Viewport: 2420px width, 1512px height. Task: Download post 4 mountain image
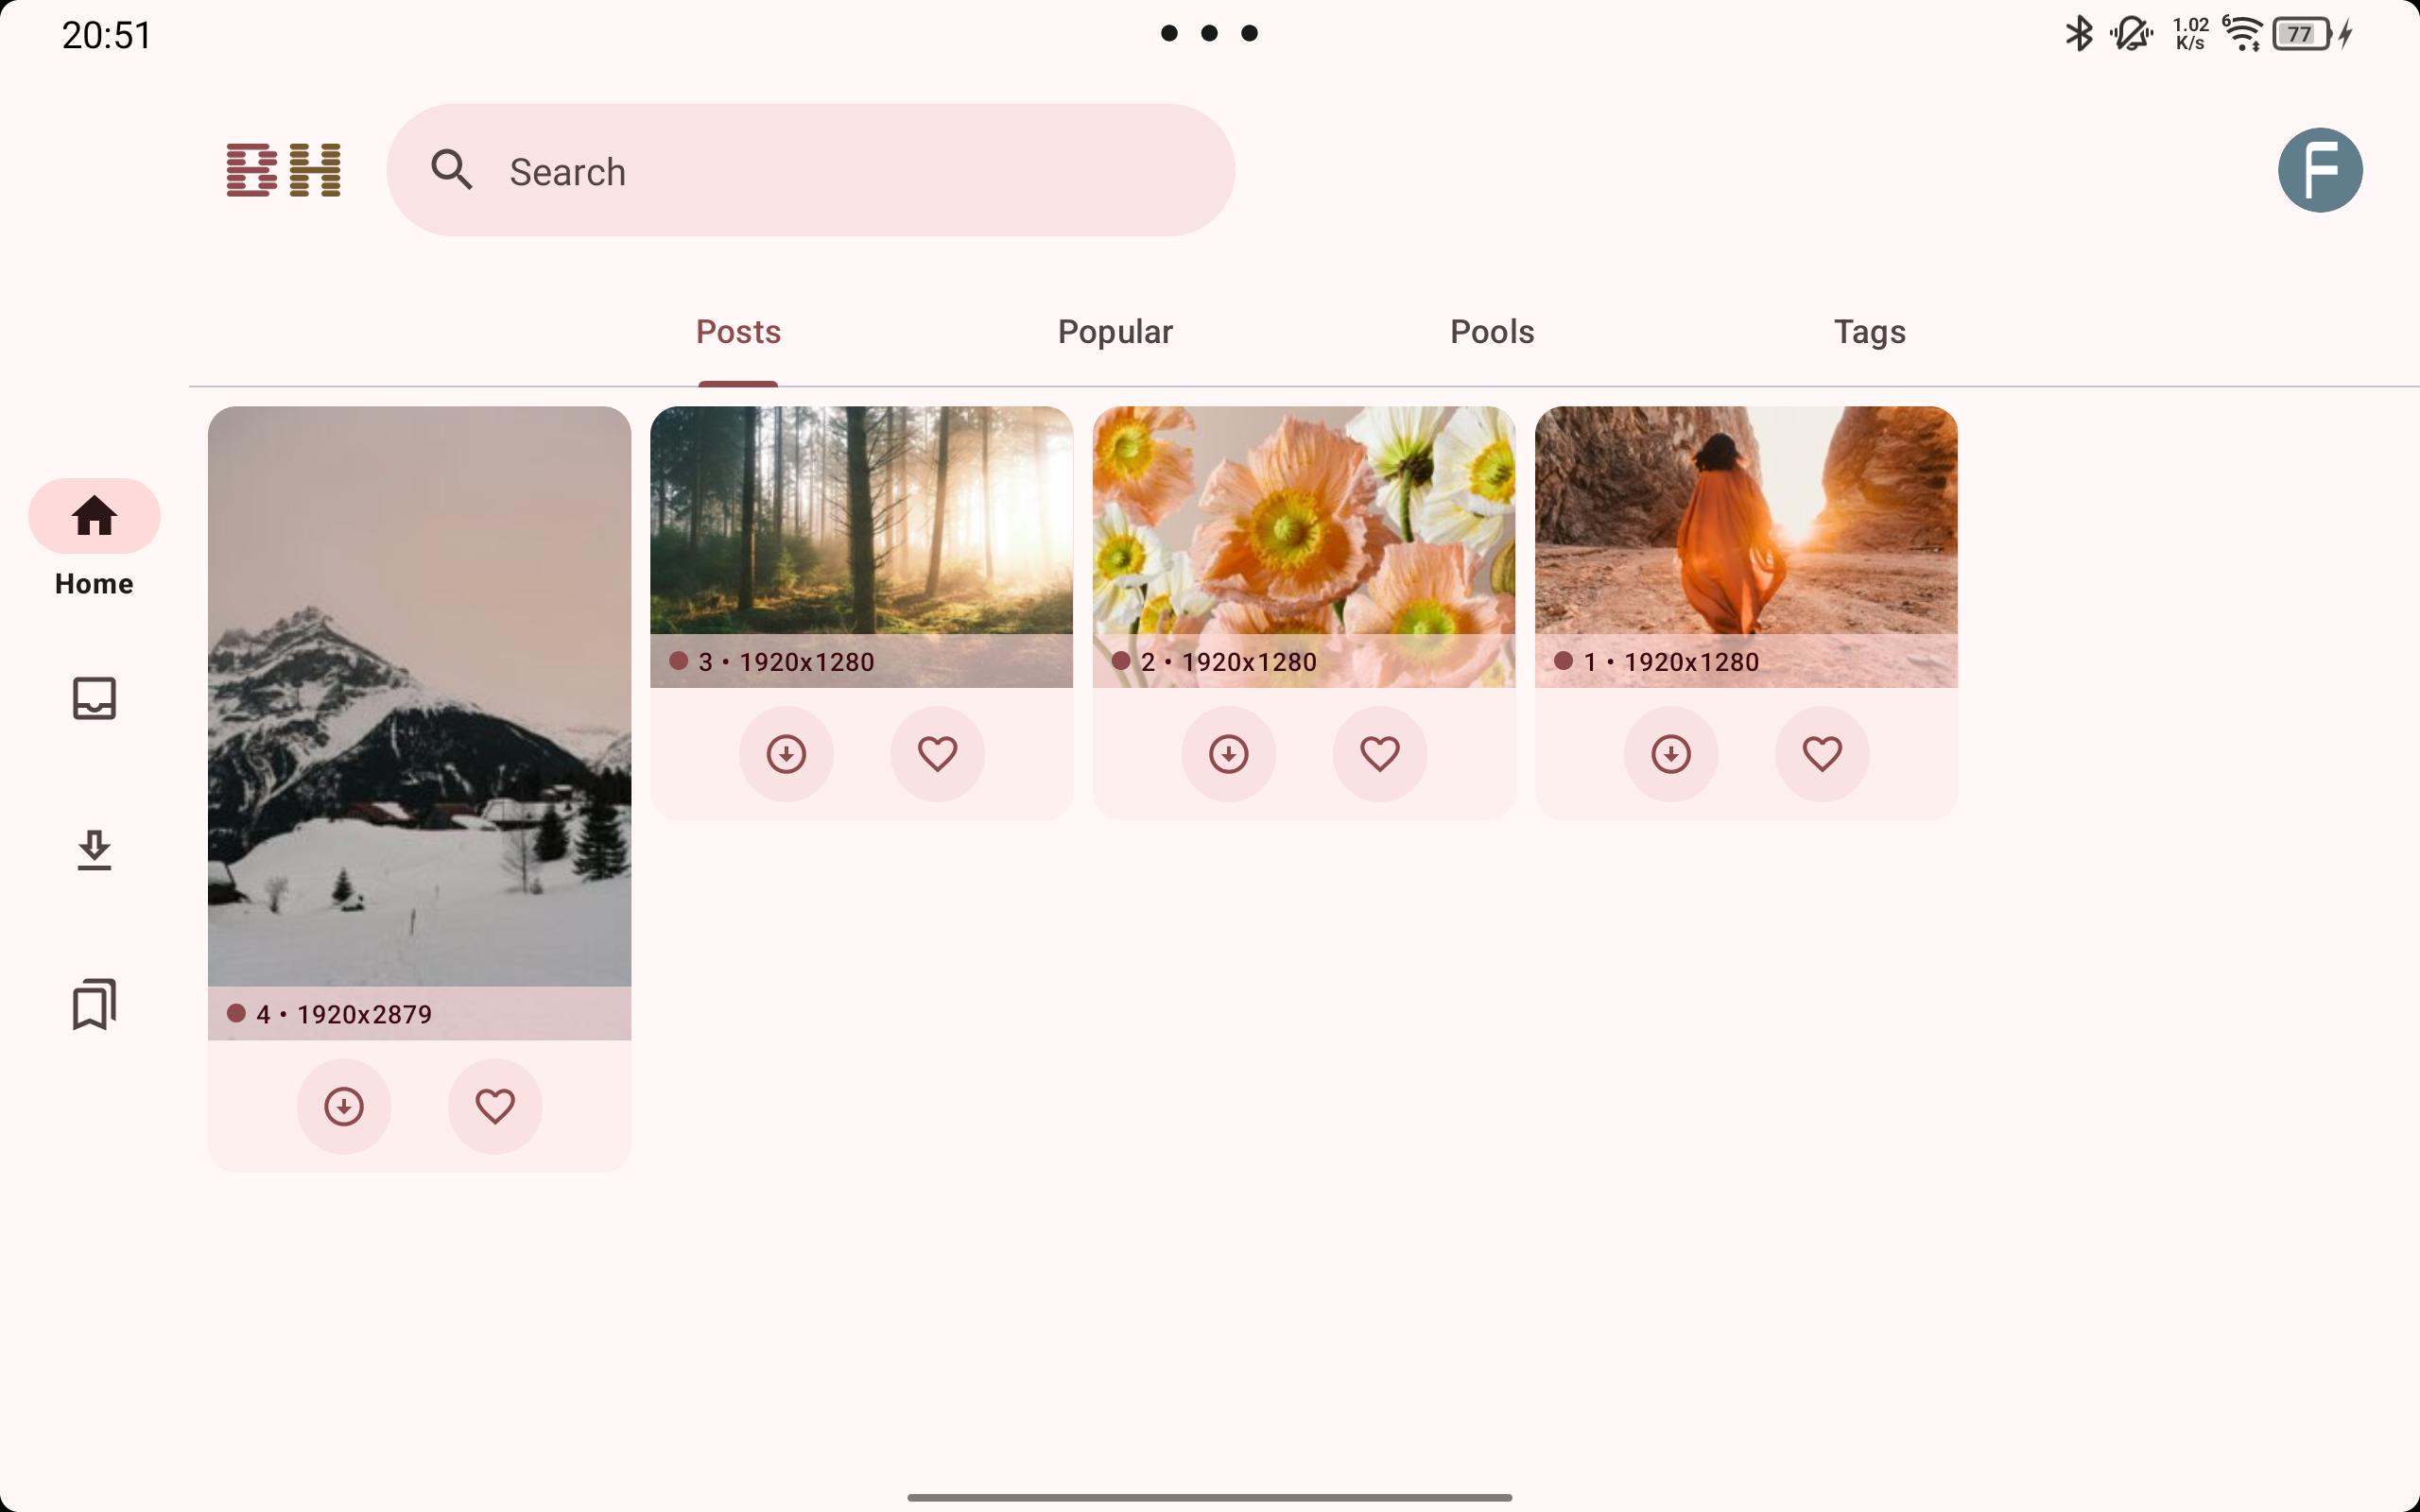click(x=344, y=1106)
